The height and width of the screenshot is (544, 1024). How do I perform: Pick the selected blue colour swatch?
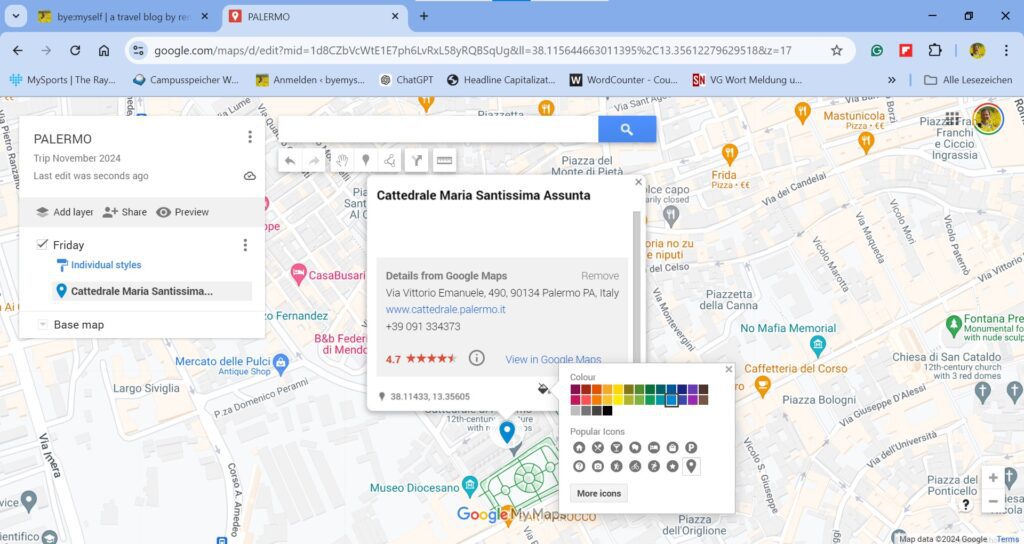coord(671,400)
